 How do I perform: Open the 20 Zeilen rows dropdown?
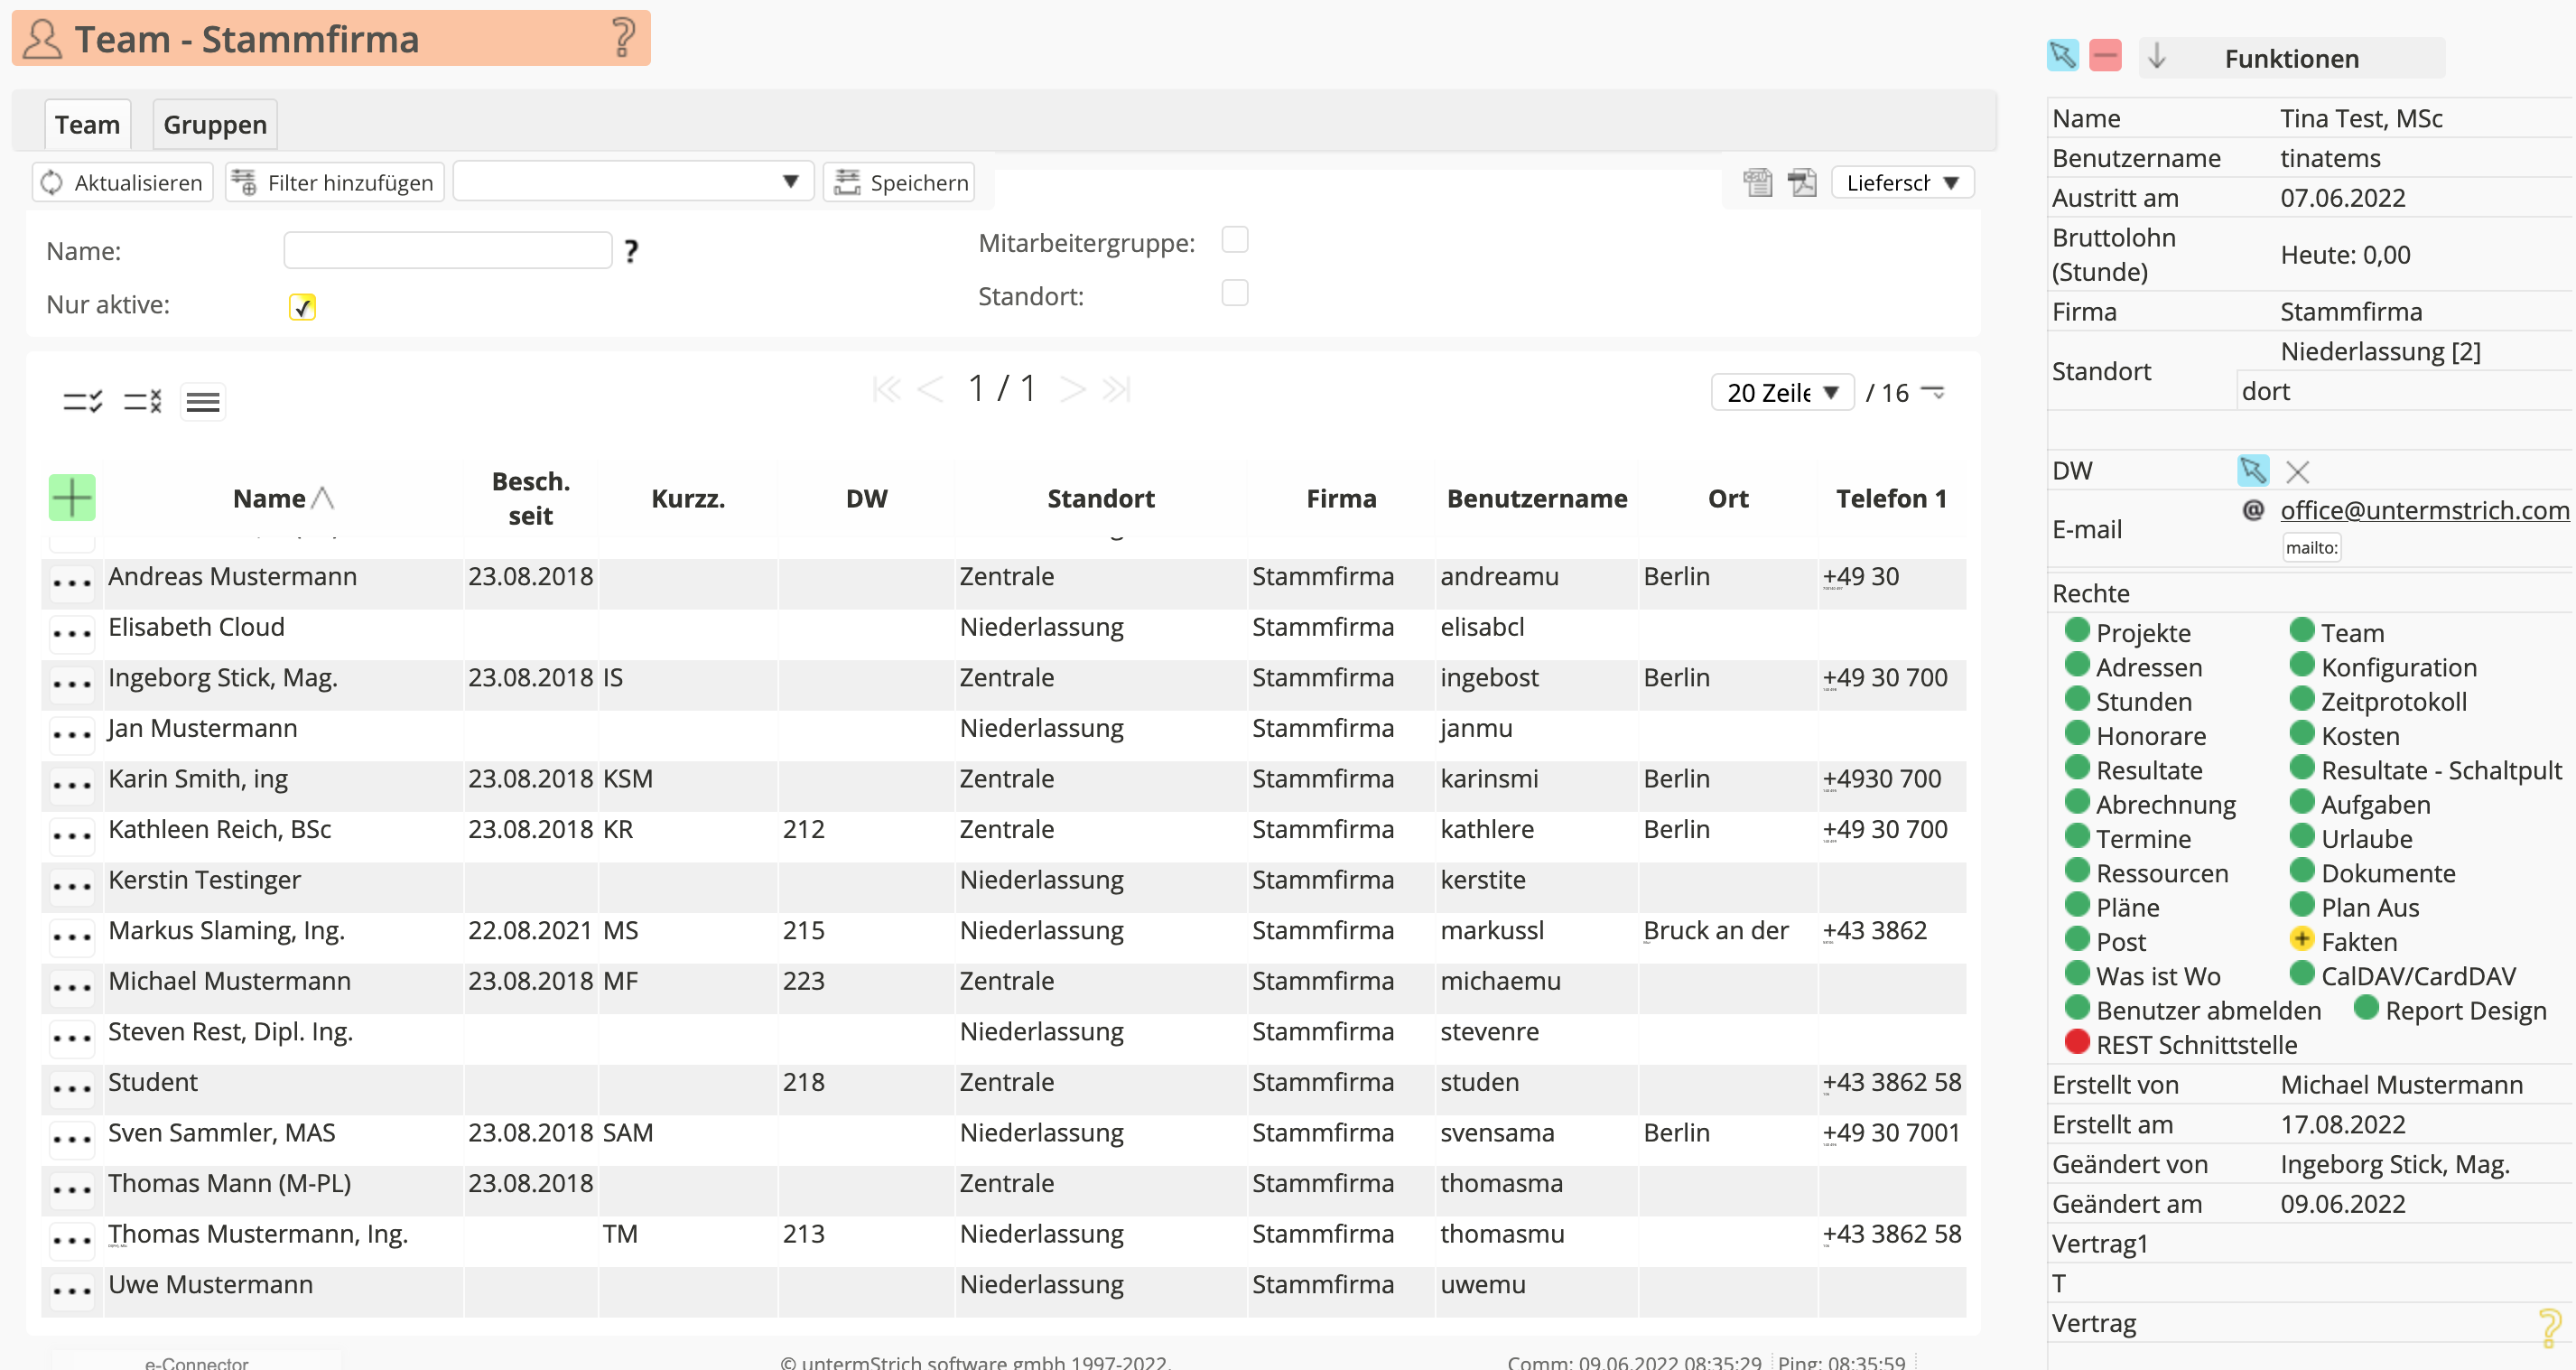[x=1782, y=393]
